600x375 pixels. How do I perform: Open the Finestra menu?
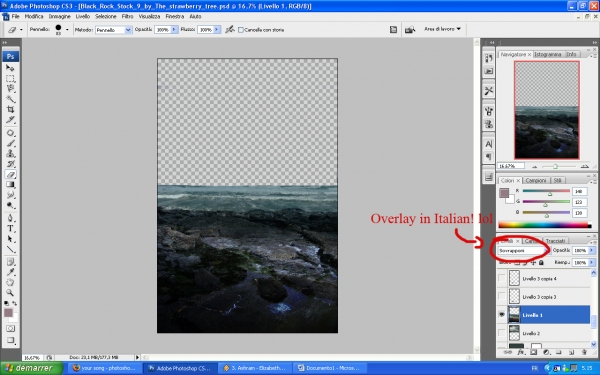[174, 16]
